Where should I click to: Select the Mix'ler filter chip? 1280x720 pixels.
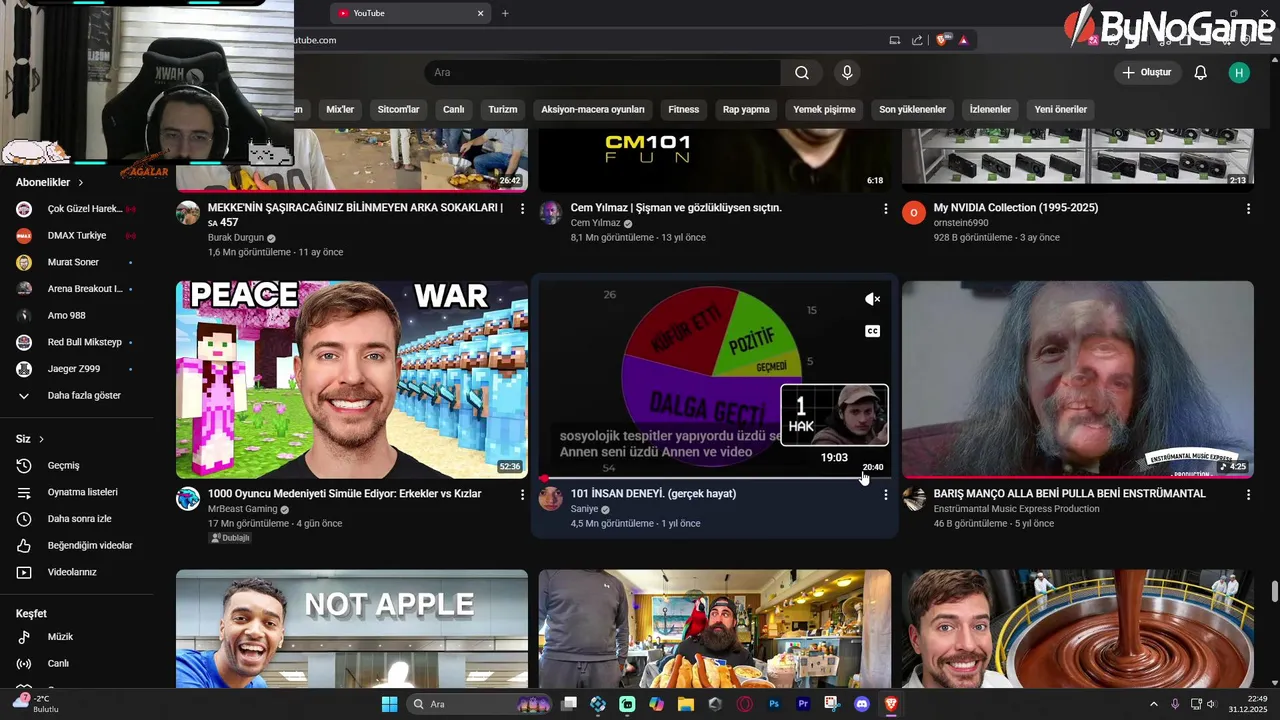coord(340,109)
